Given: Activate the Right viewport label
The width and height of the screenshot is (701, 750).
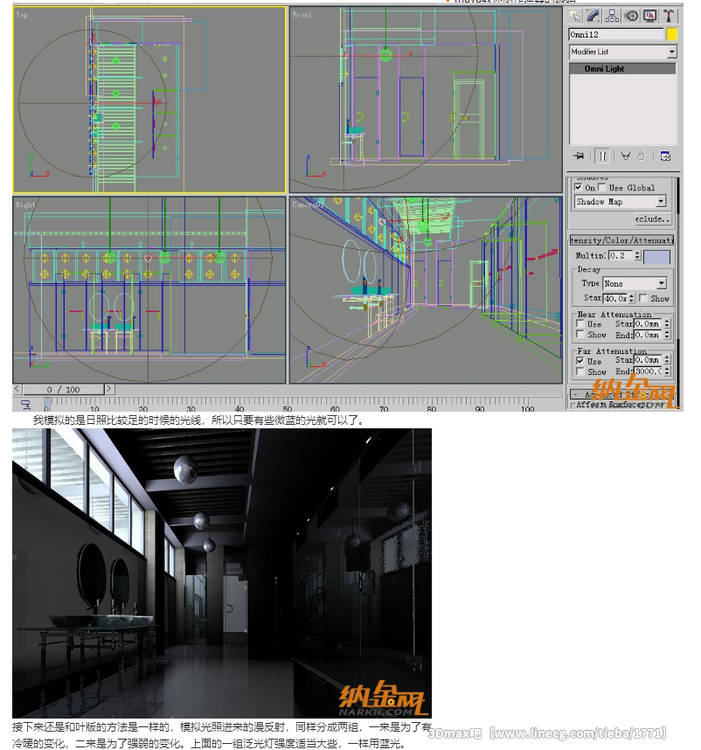Looking at the screenshot, I should tap(25, 204).
